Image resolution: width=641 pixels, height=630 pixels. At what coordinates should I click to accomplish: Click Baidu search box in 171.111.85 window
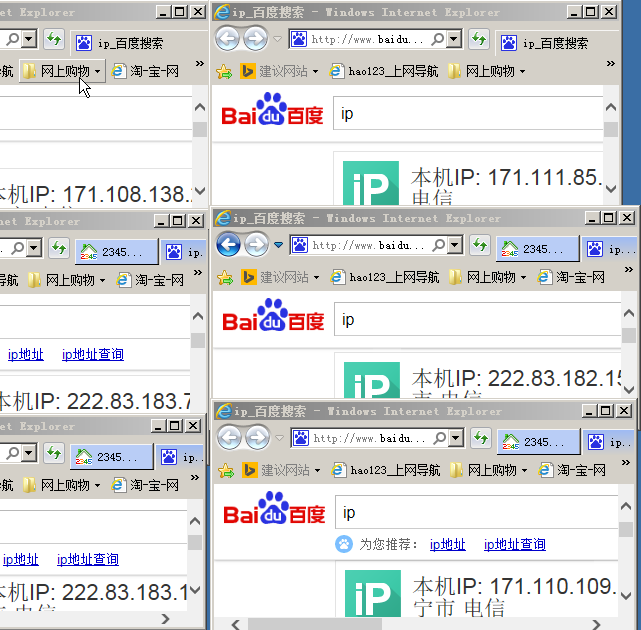pos(468,113)
